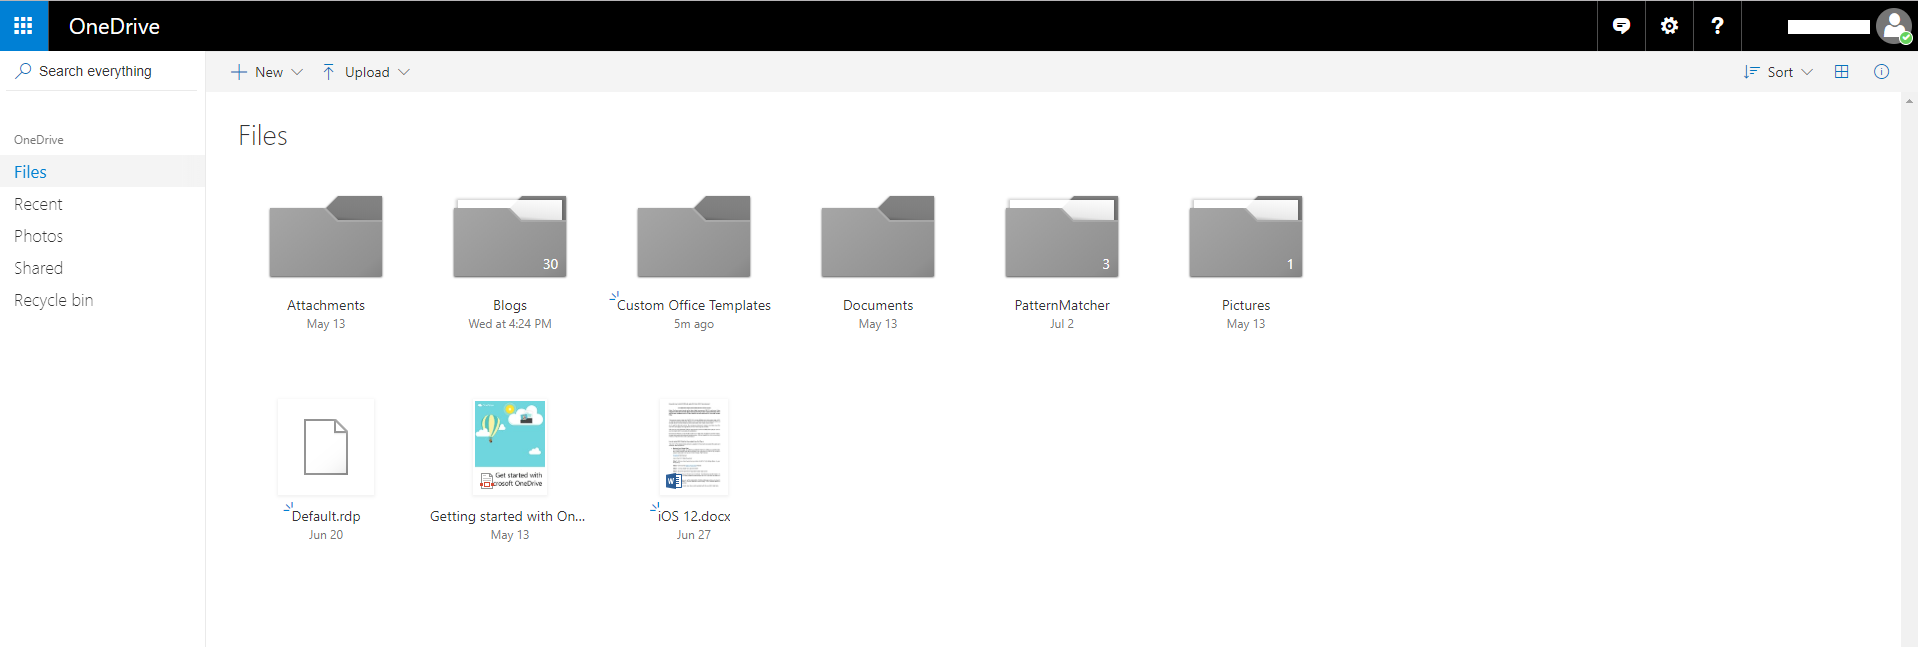Expand the Upload dropdown chevron
The width and height of the screenshot is (1918, 647).
(x=404, y=72)
